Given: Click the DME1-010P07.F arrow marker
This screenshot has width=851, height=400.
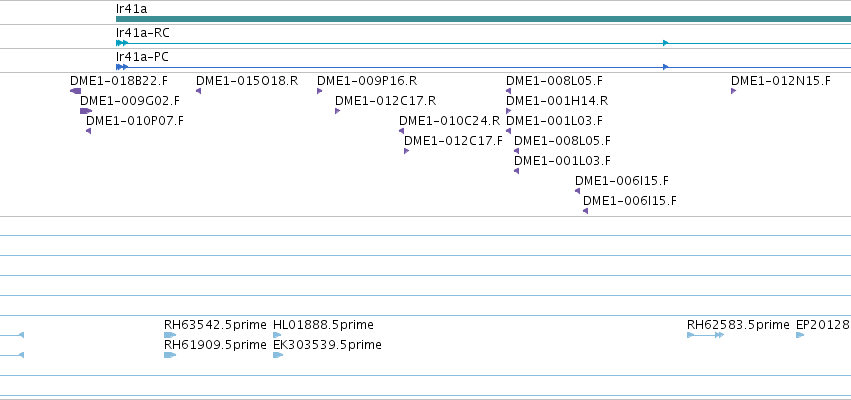Looking at the screenshot, I should (88, 131).
